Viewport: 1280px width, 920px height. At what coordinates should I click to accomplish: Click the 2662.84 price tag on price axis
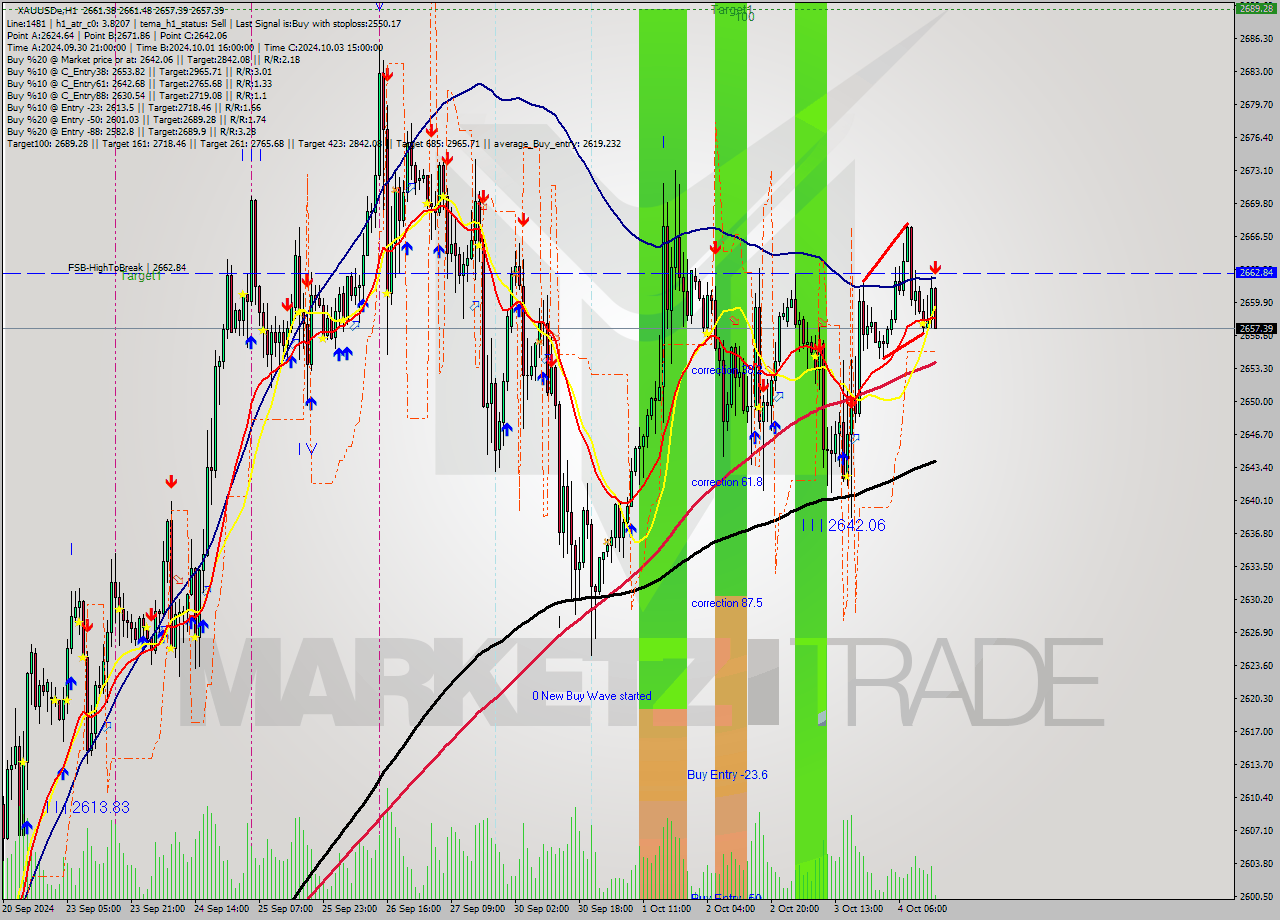pos(1255,272)
